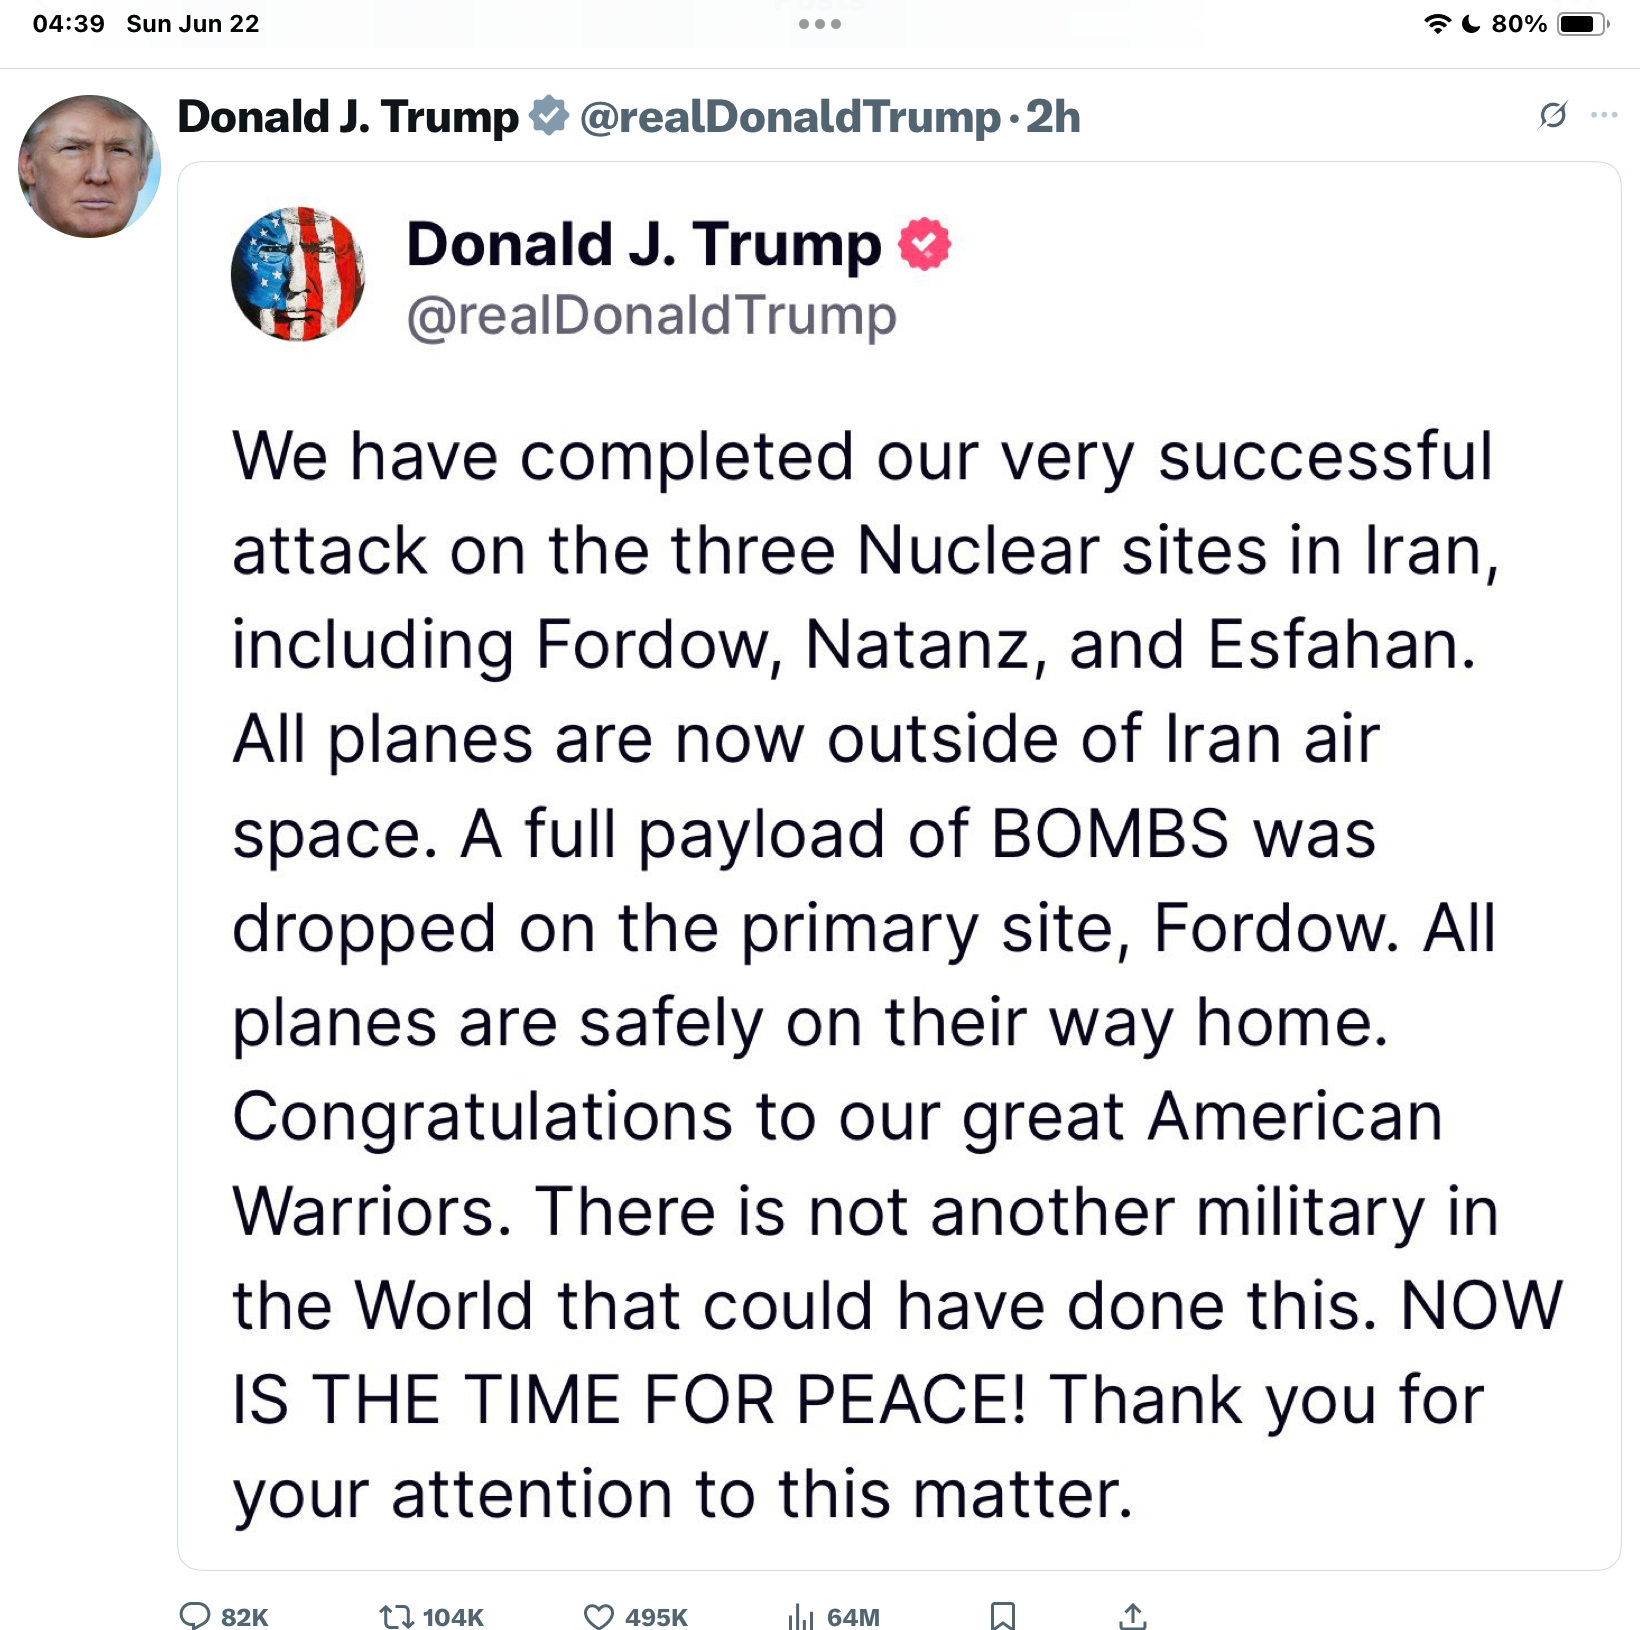1640x1630 pixels.
Task: Expand the header three-dot menu at top
Action: coord(819,23)
